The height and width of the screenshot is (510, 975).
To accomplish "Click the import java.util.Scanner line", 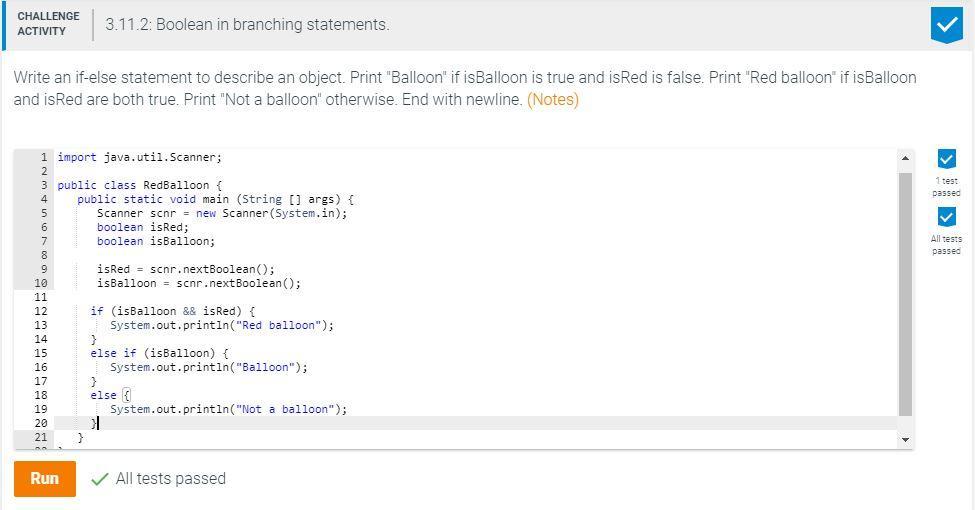I will (140, 157).
